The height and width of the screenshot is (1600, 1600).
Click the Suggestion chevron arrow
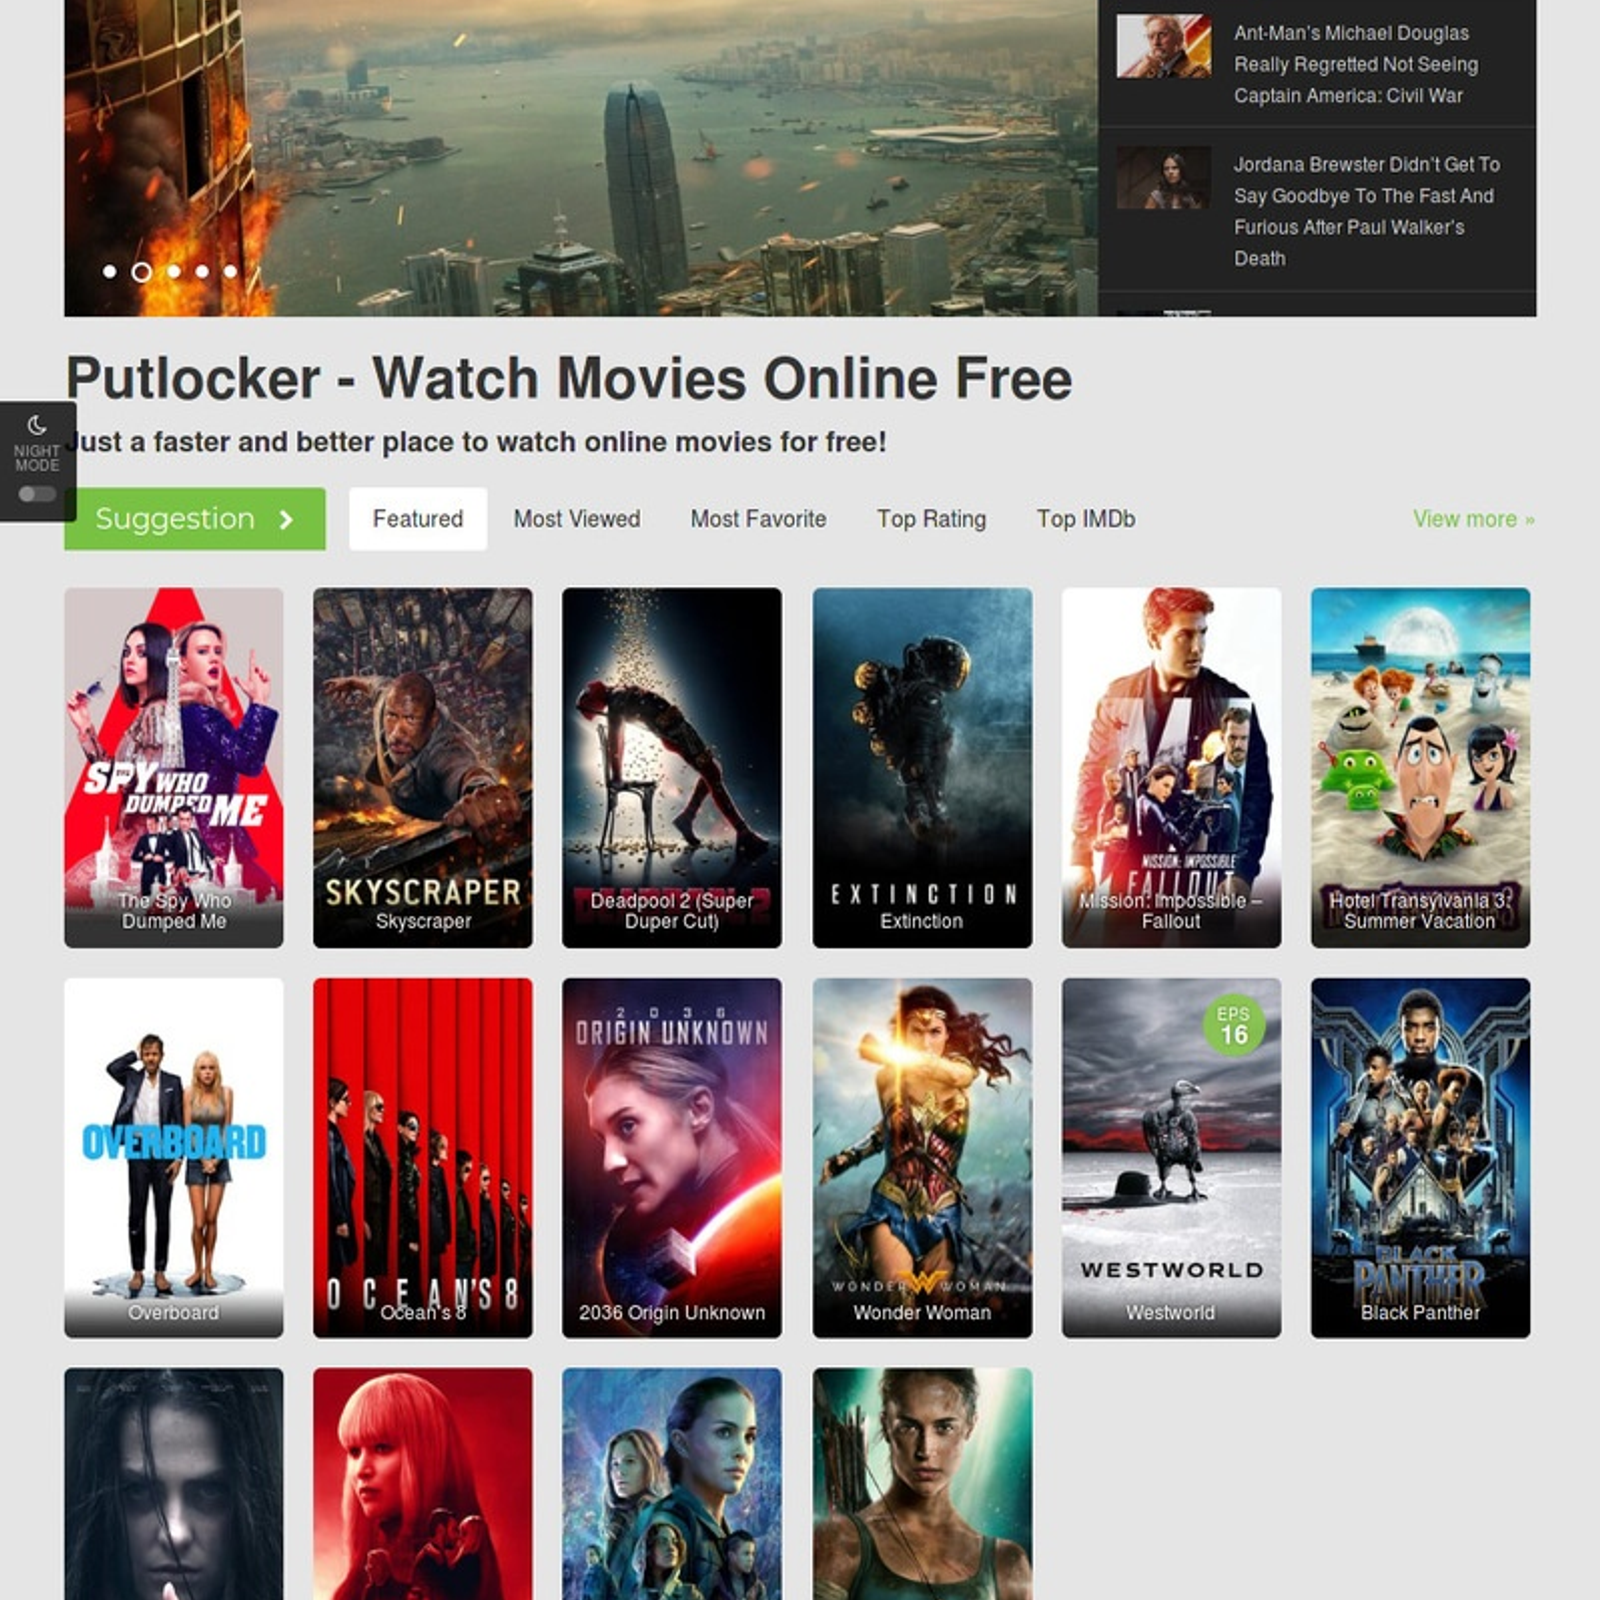coord(286,520)
